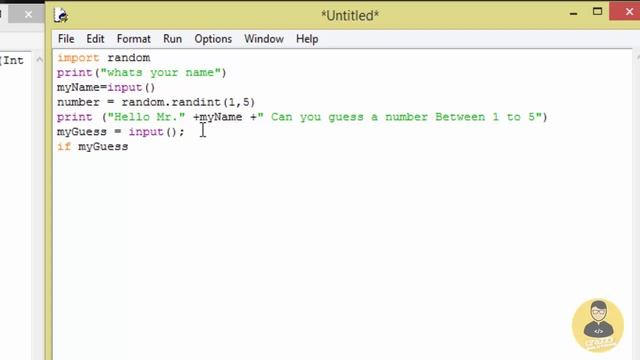Viewport: 640px width, 360px height.
Task: Click the 'myName=input()' line
Action: pyautogui.click(x=106, y=88)
